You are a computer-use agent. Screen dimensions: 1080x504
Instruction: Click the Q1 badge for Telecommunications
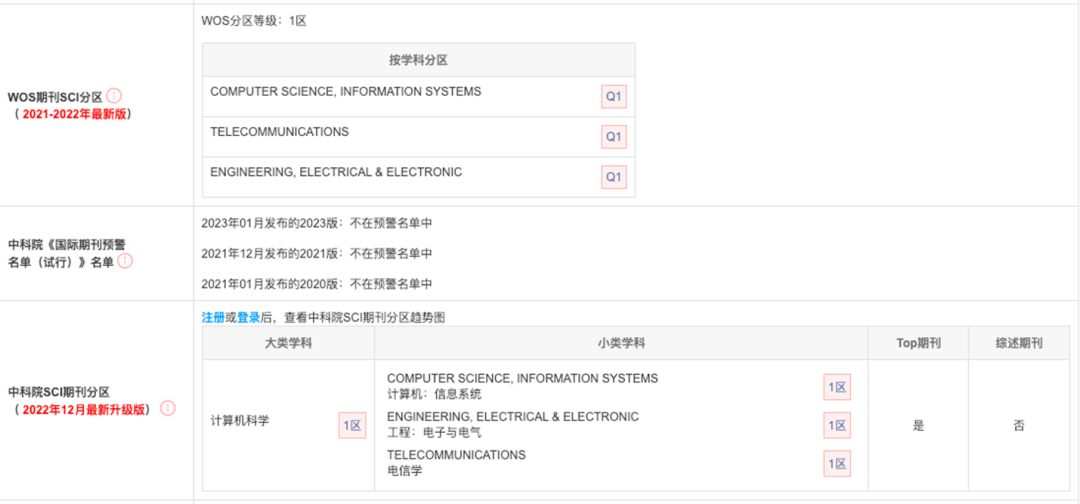(613, 137)
